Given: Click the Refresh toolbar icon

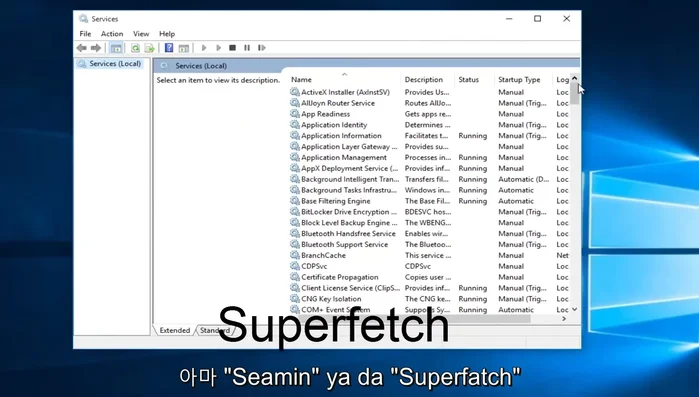Looking at the screenshot, I should click(135, 48).
